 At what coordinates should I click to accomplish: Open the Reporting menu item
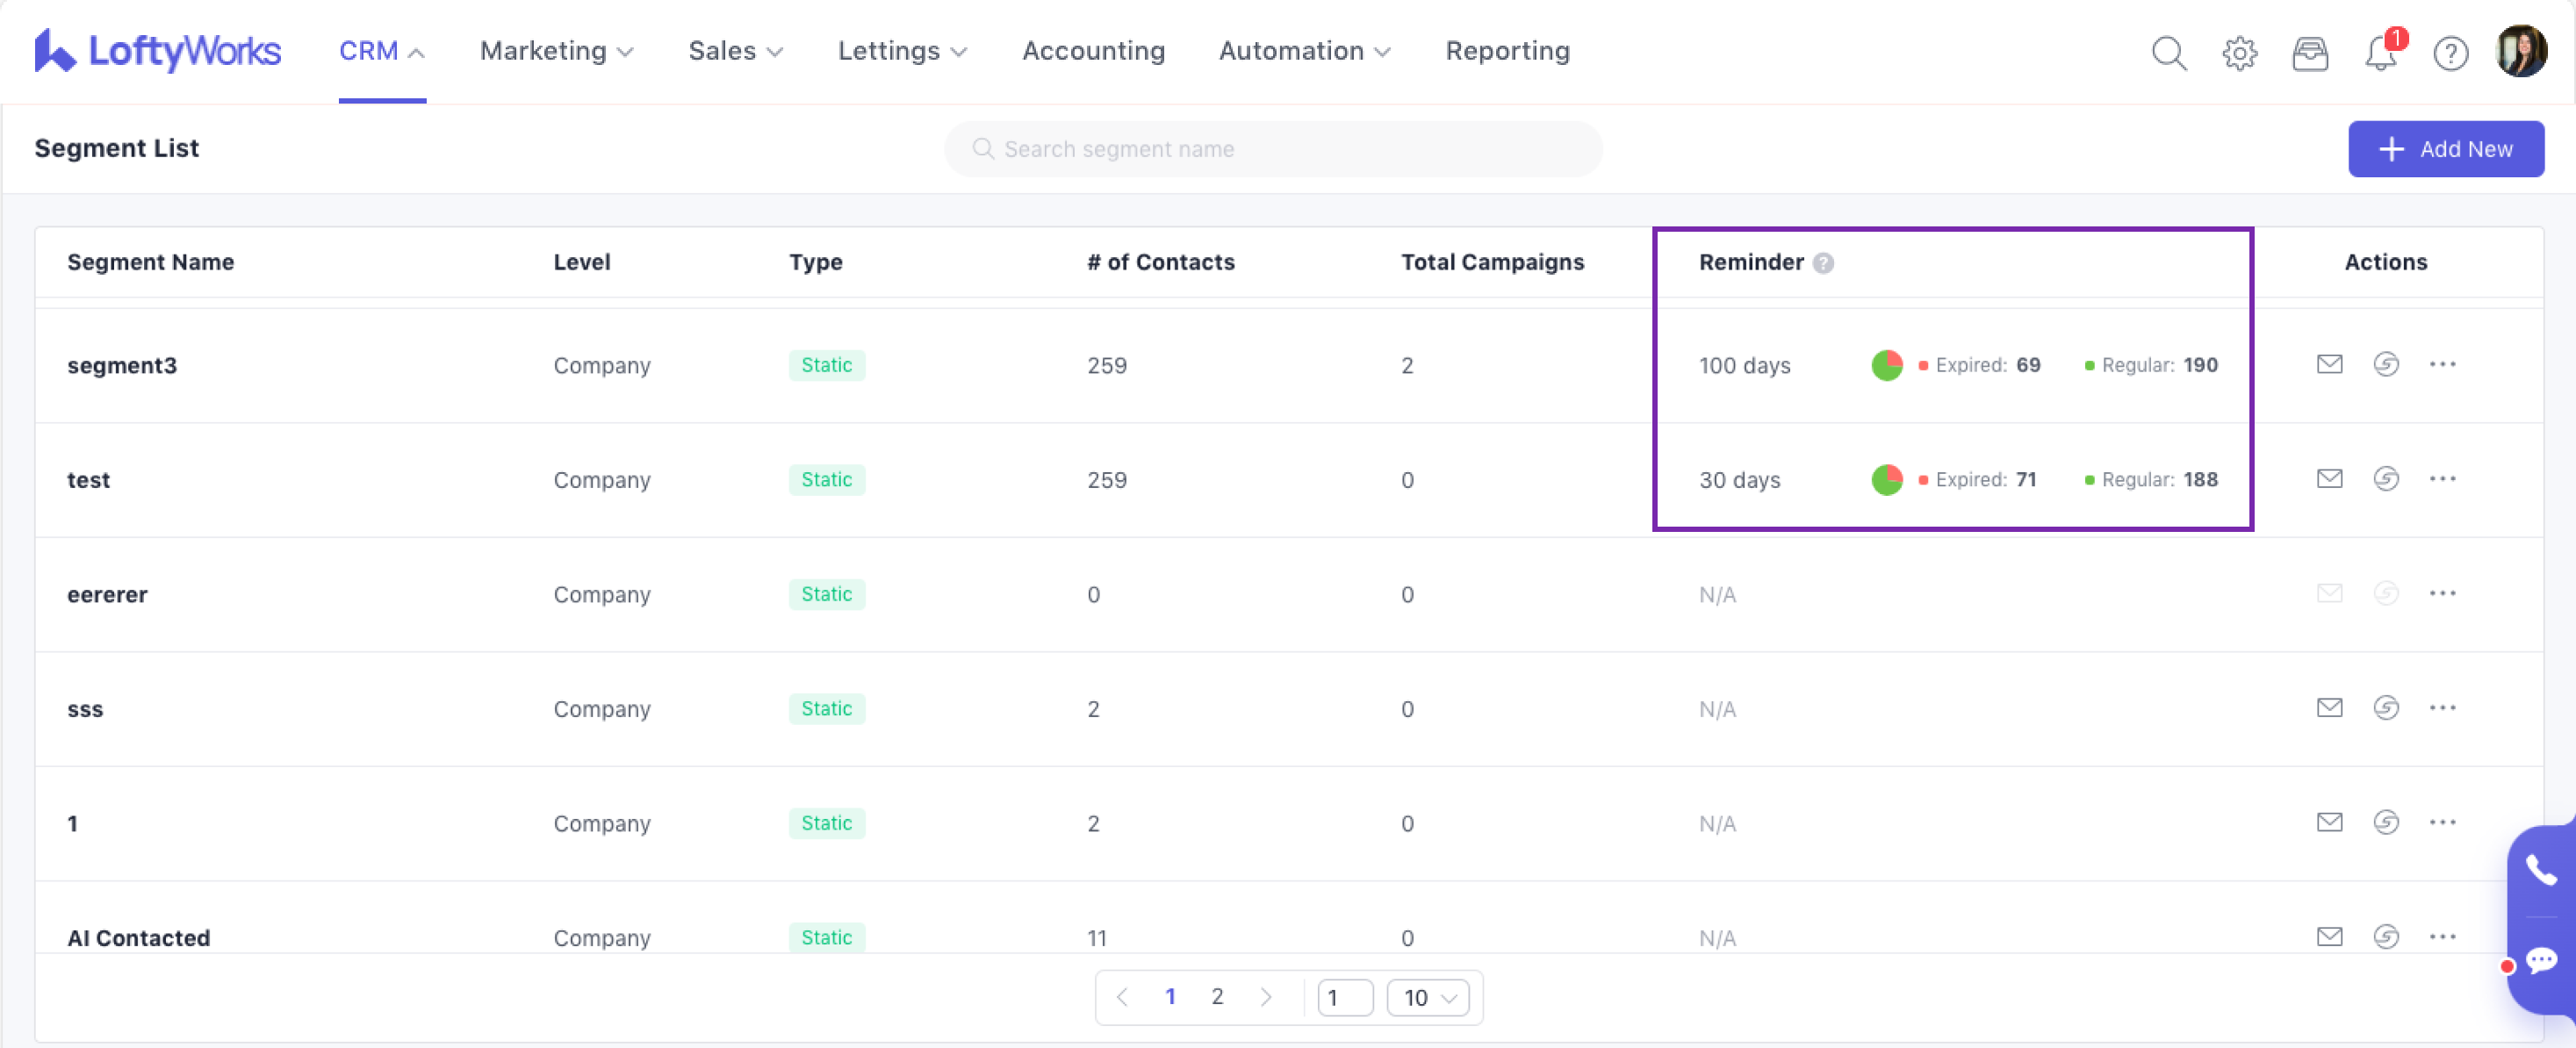[x=1507, y=51]
